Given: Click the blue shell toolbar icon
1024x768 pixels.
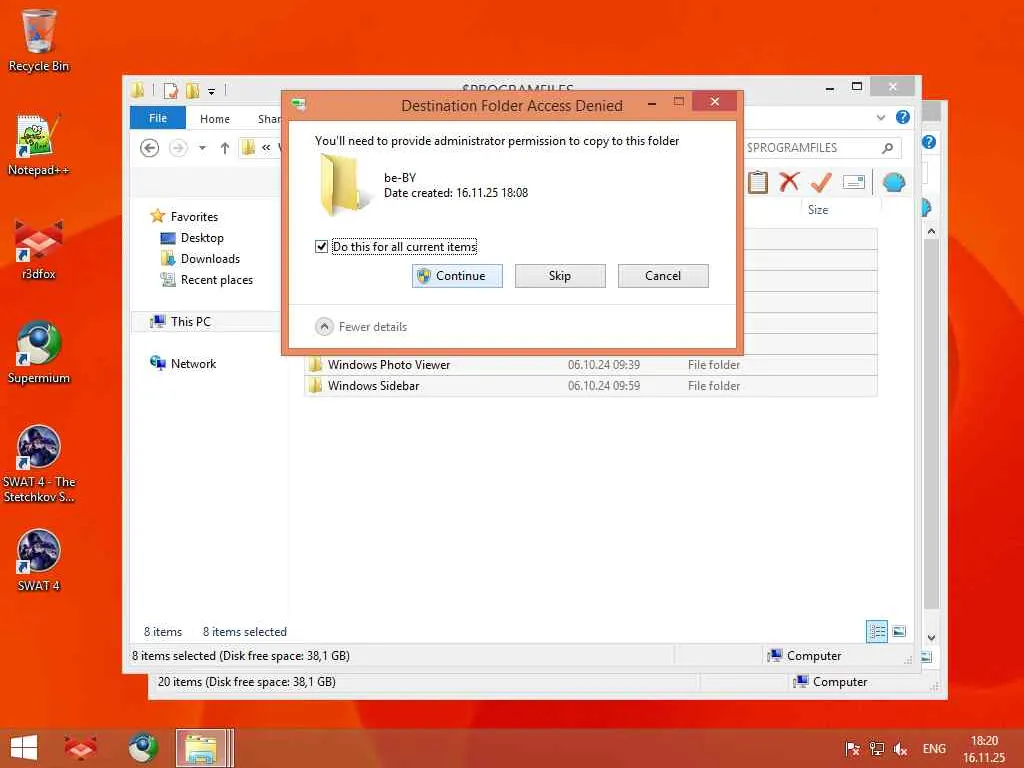Looking at the screenshot, I should pyautogui.click(x=894, y=182).
